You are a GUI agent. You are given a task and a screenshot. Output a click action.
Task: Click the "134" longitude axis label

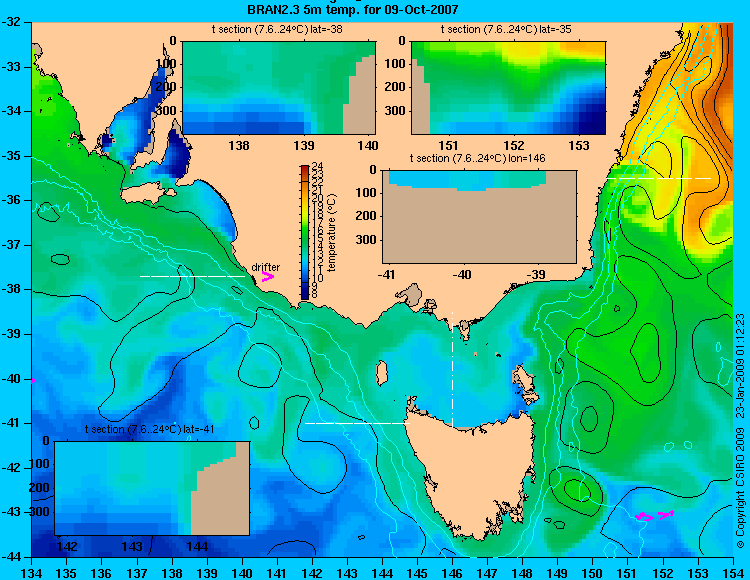click(32, 573)
